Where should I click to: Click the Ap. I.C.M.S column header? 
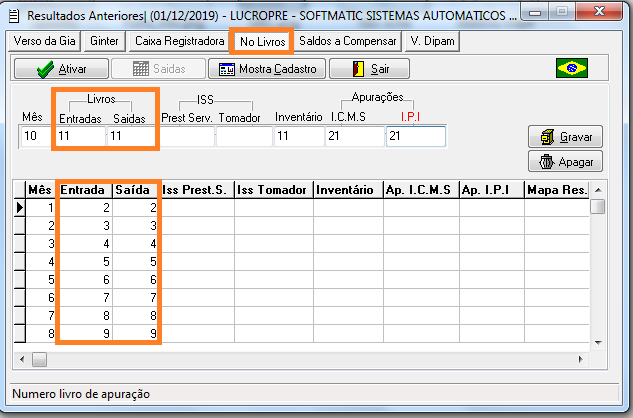coord(421,190)
